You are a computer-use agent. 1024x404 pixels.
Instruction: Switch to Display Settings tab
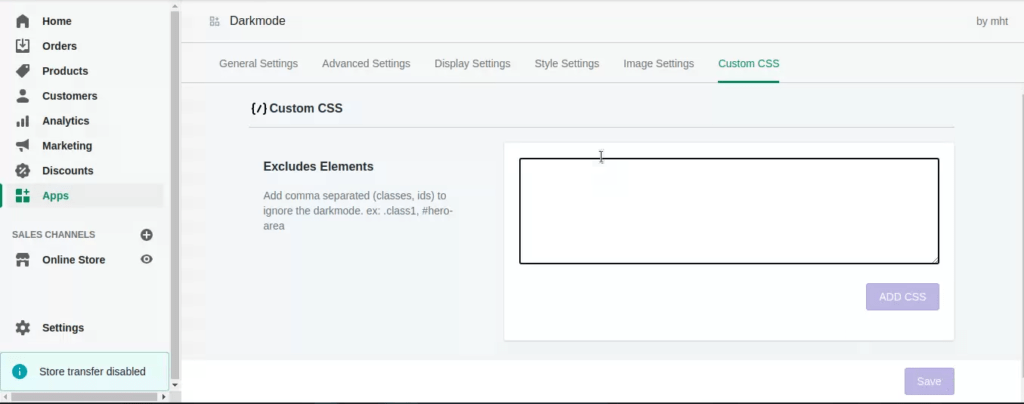pyautogui.click(x=472, y=63)
